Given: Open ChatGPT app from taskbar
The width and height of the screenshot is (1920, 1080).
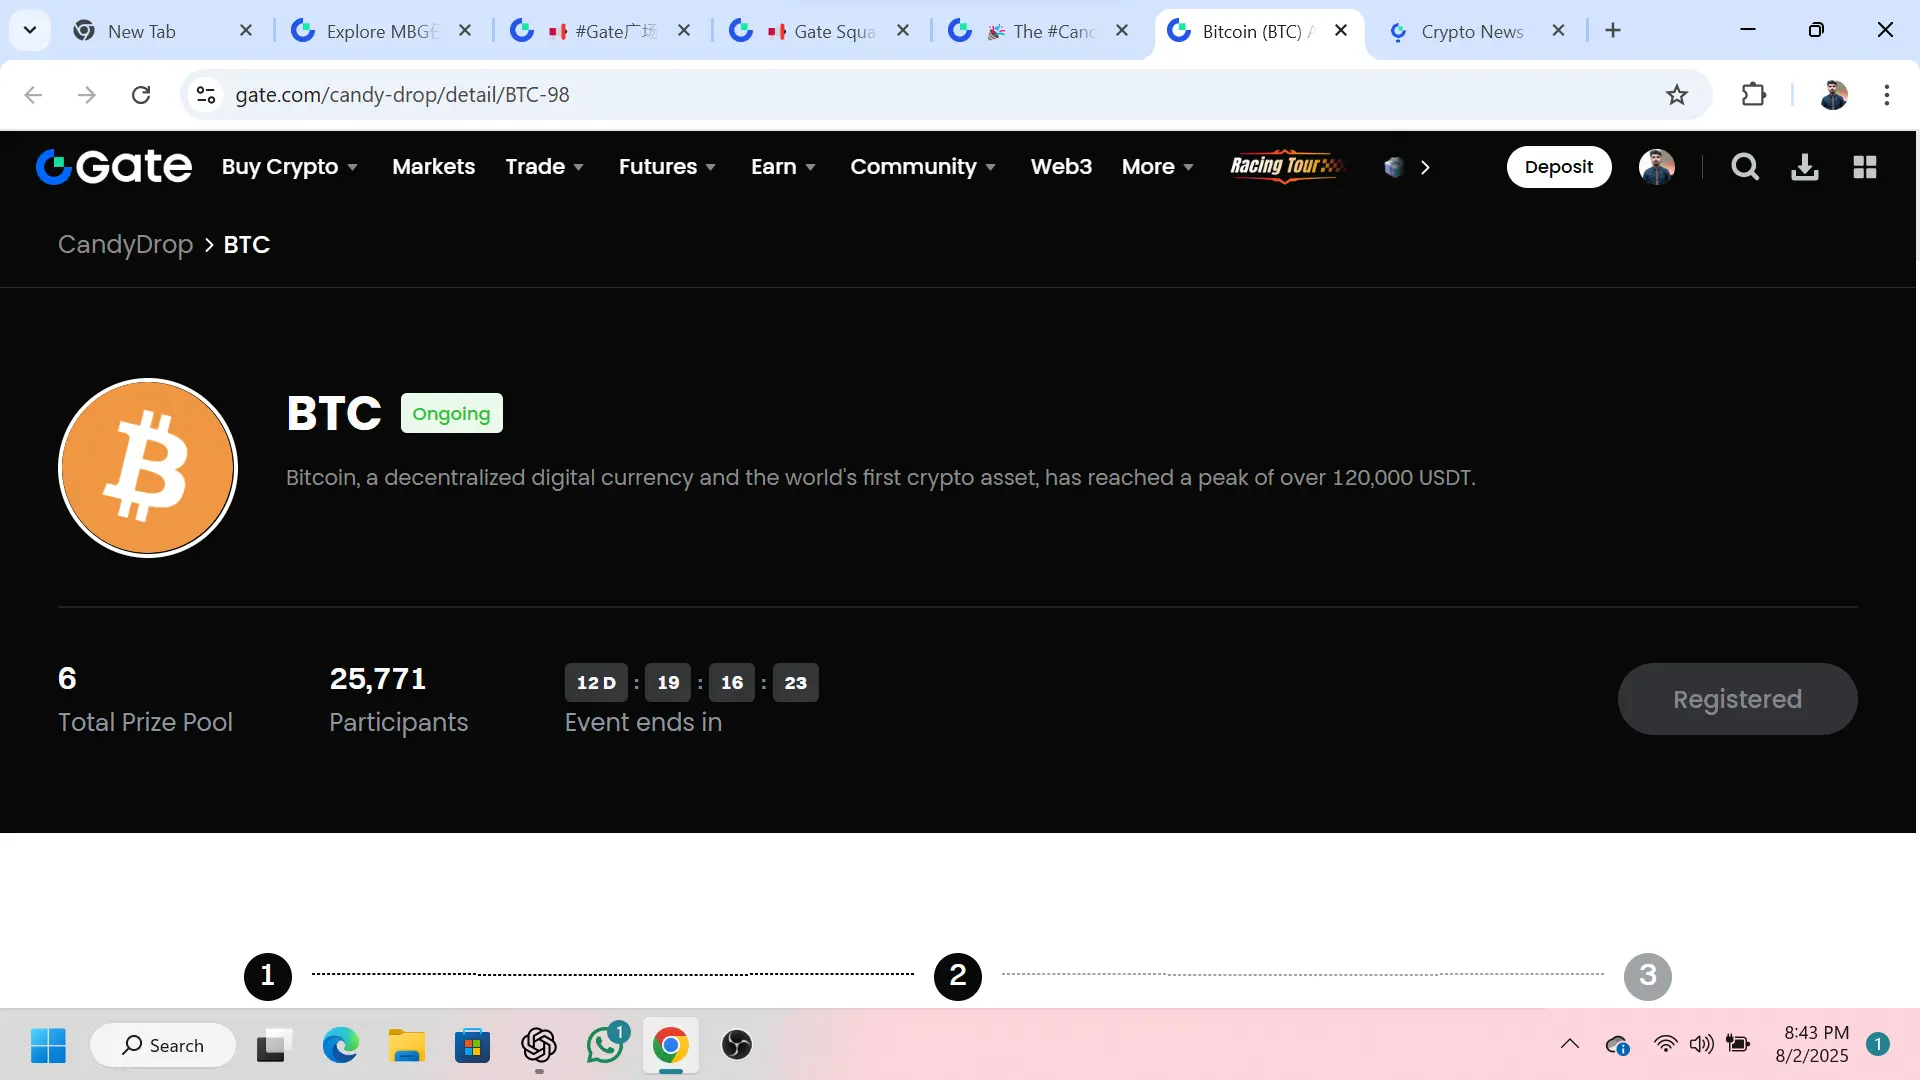Looking at the screenshot, I should 538,1046.
